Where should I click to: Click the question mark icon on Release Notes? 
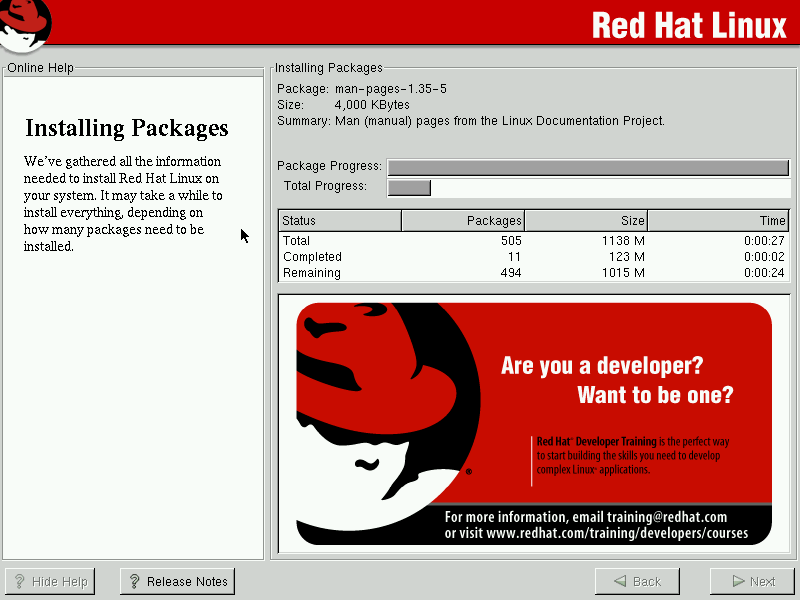(135, 581)
